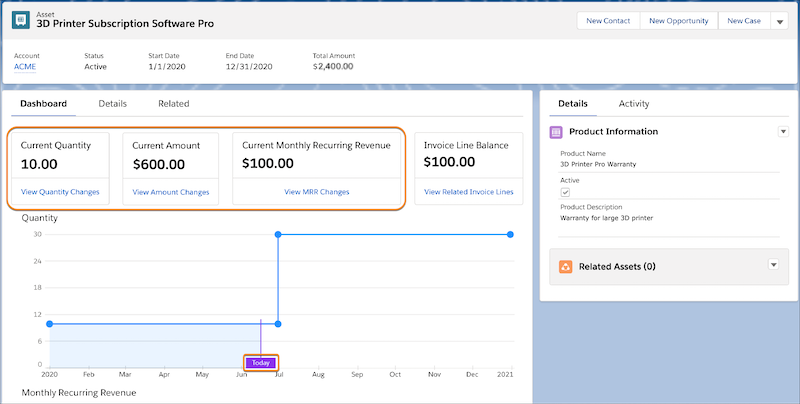The width and height of the screenshot is (800, 404).
Task: Click the Current Amount value $600.00
Action: point(159,164)
